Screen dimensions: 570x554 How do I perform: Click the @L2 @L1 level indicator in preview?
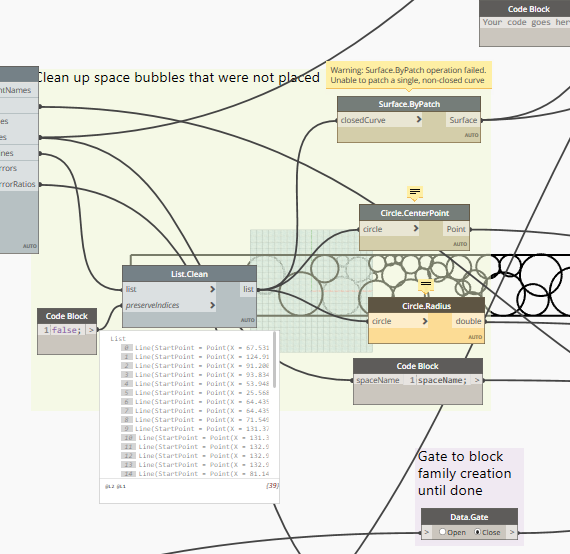[x=115, y=486]
